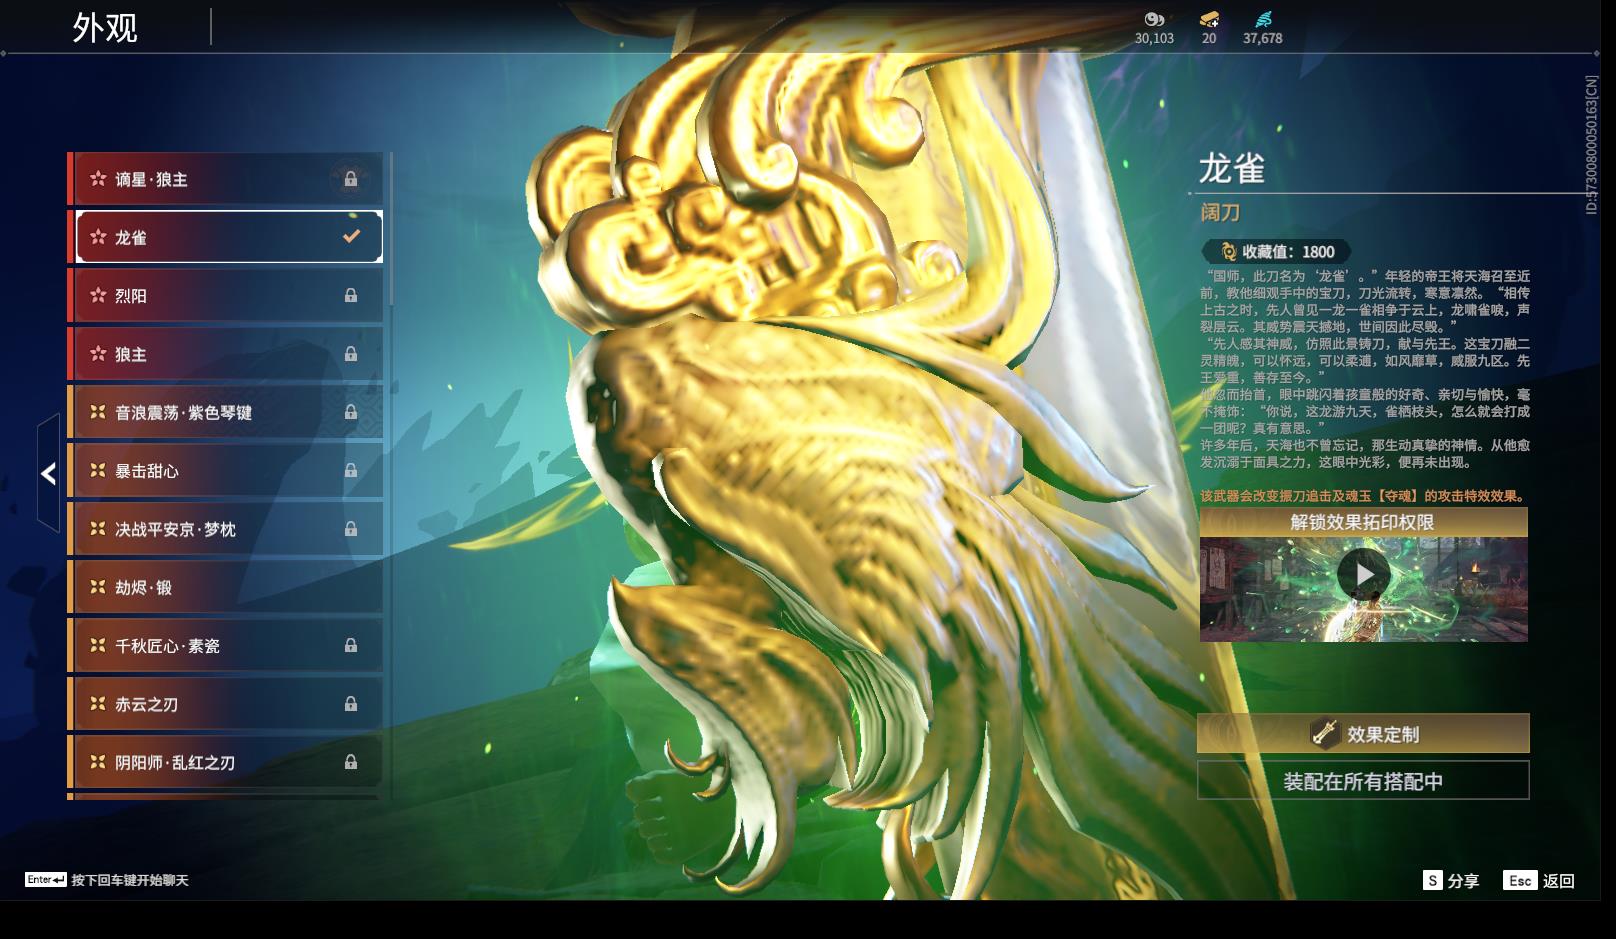
Task: Choose the 音浪震荡·紫色琴键 weapon skin
Action: pyautogui.click(x=226, y=412)
